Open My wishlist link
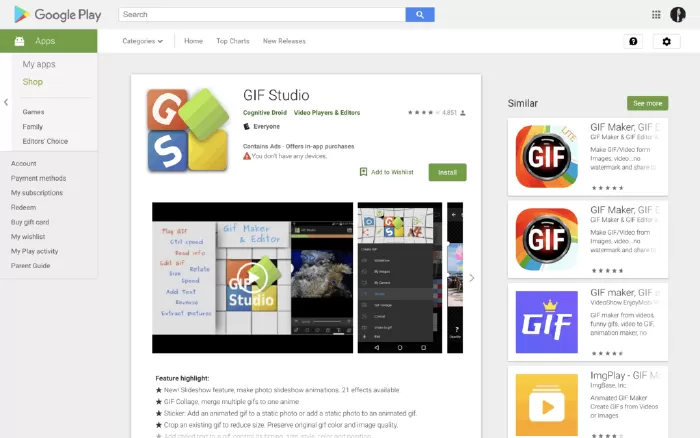 click(28, 237)
